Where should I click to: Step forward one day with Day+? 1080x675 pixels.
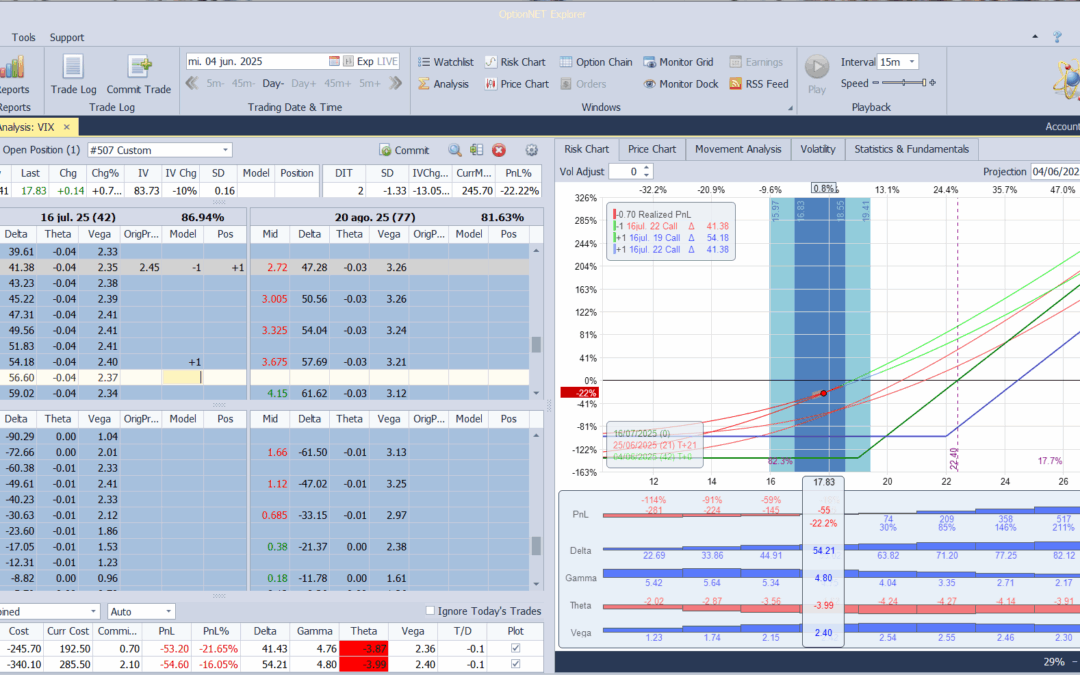[x=303, y=83]
